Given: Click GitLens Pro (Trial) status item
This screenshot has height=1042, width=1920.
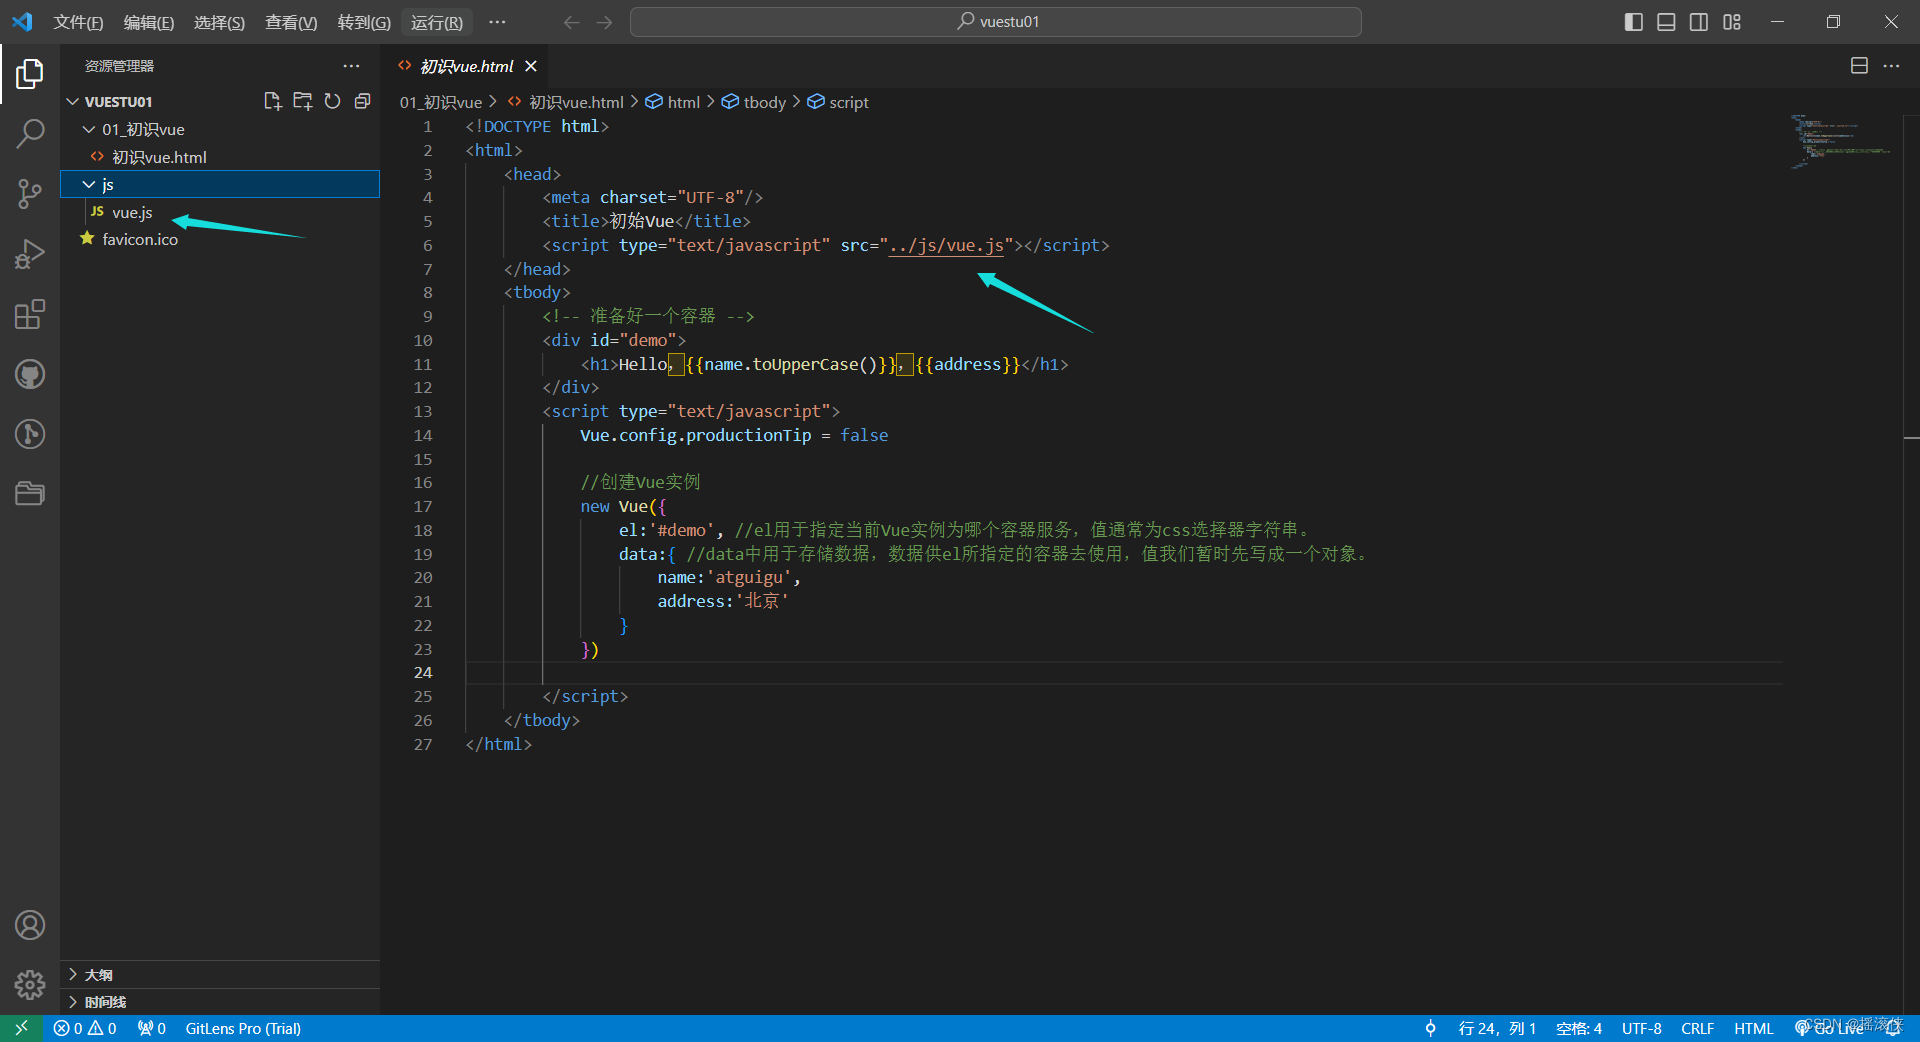Looking at the screenshot, I should coord(243,1028).
